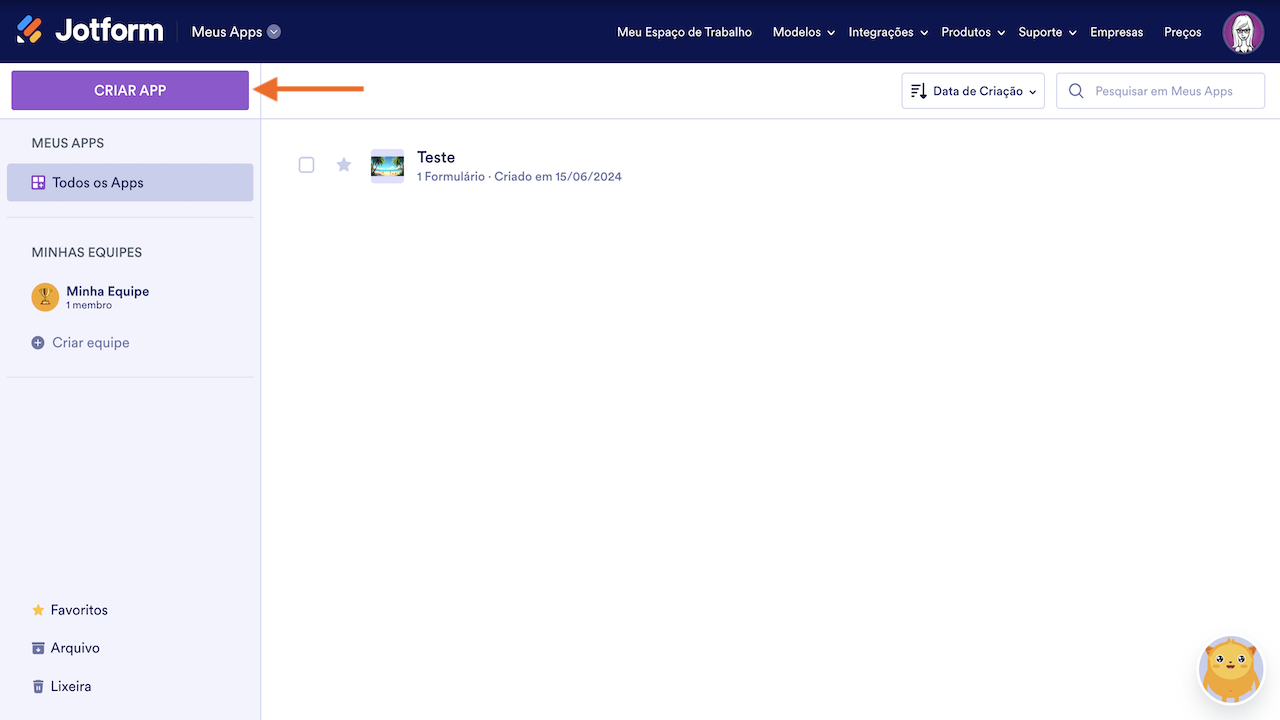Screen dimensions: 1280x720
Task: Click the Criar equipe link
Action: point(91,343)
